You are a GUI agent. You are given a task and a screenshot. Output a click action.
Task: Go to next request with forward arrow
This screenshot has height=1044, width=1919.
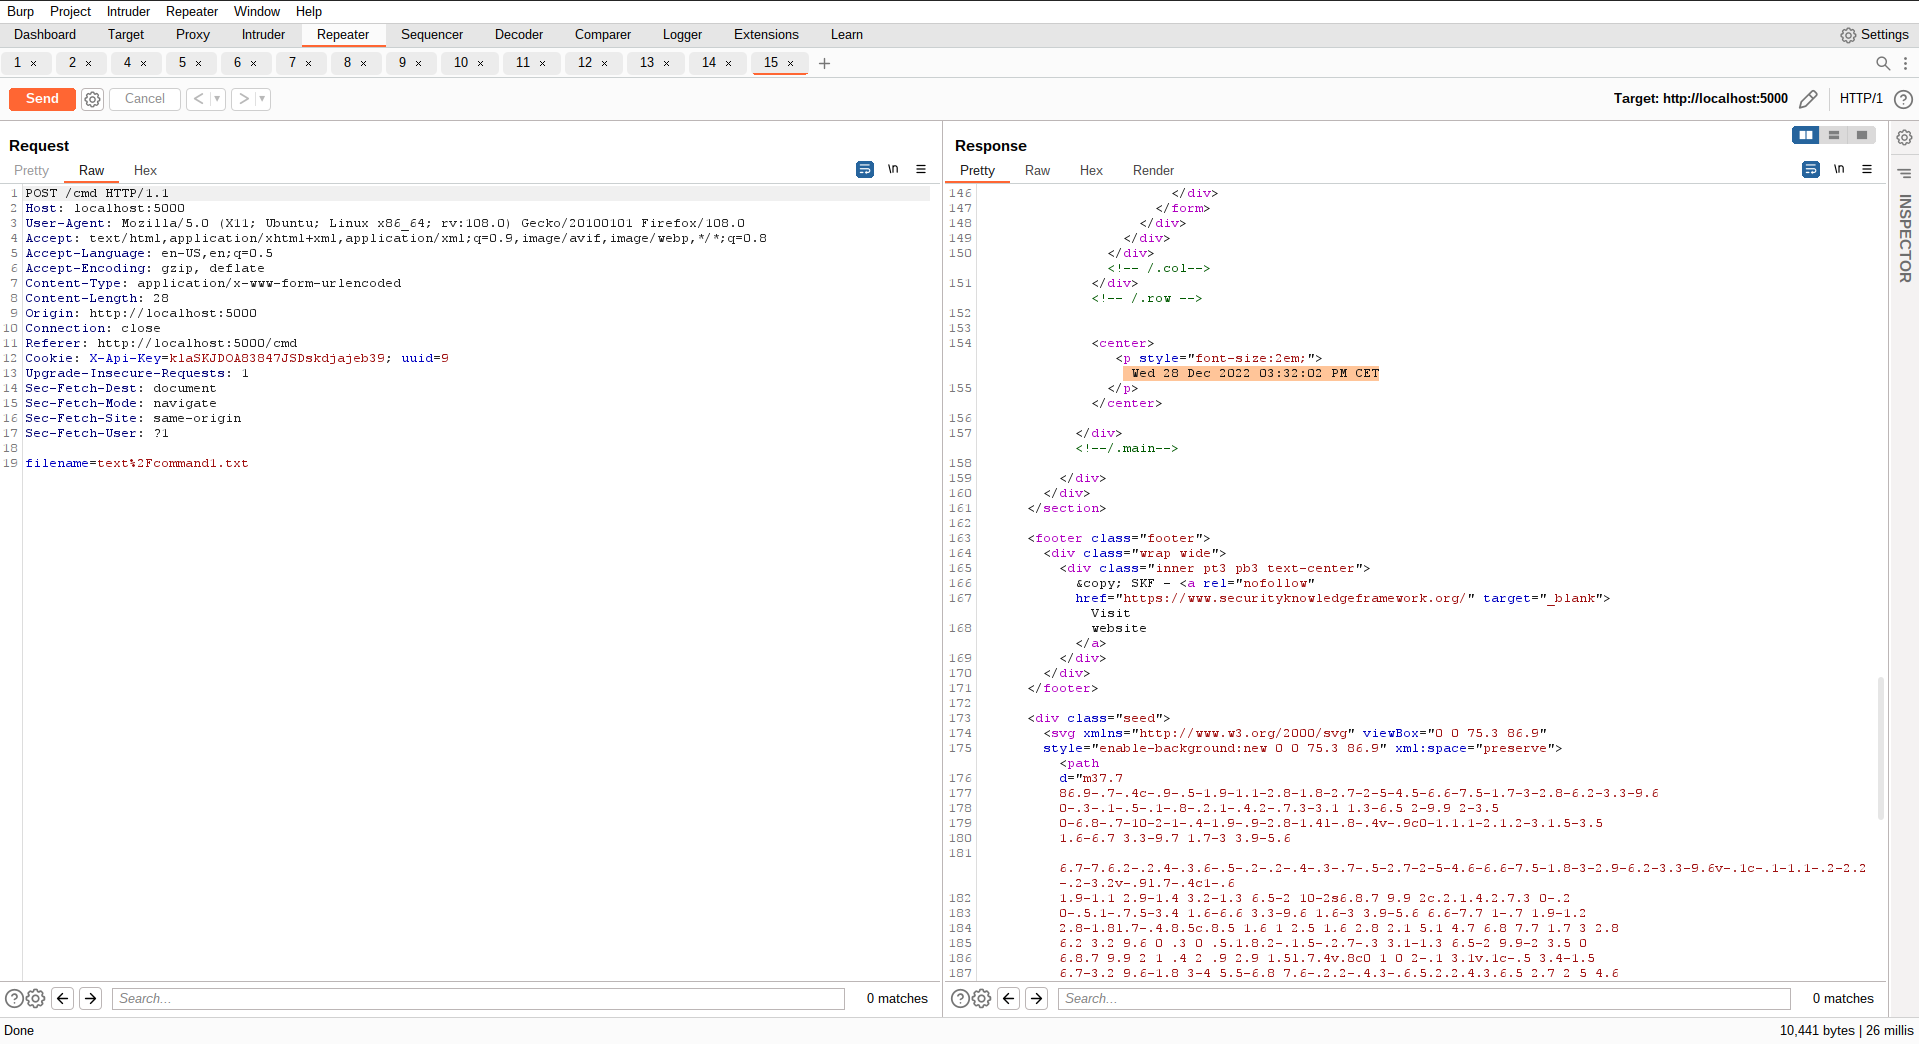point(243,99)
